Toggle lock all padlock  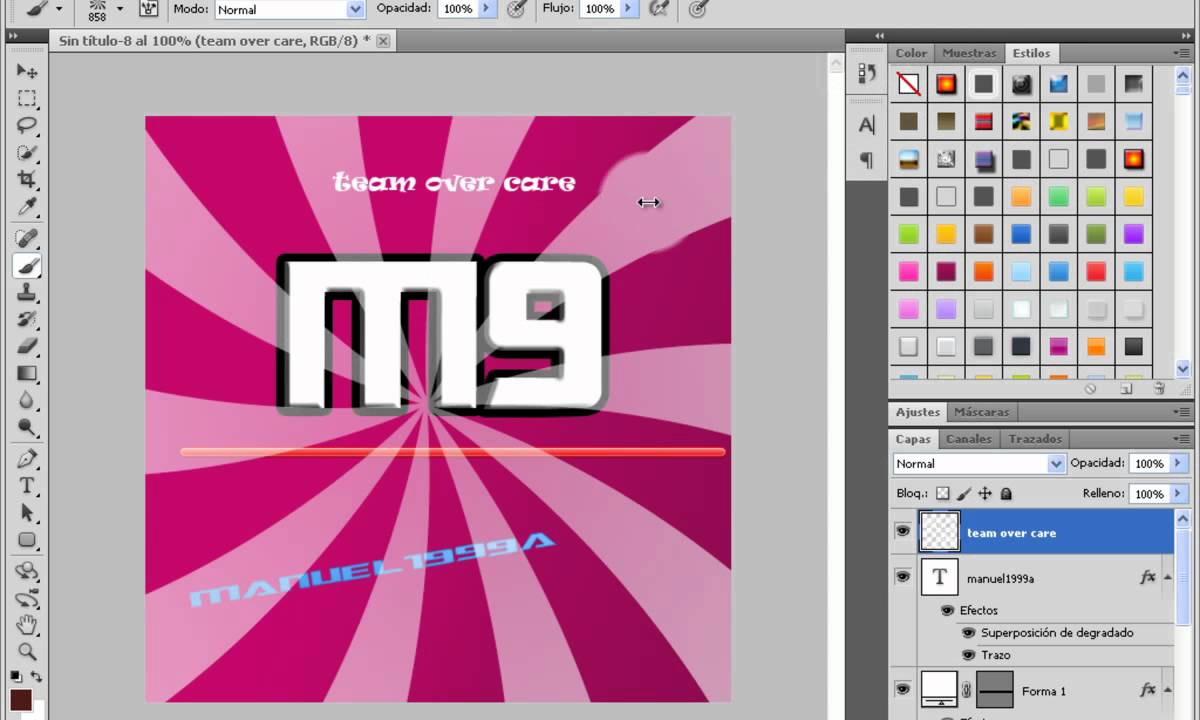(1006, 494)
